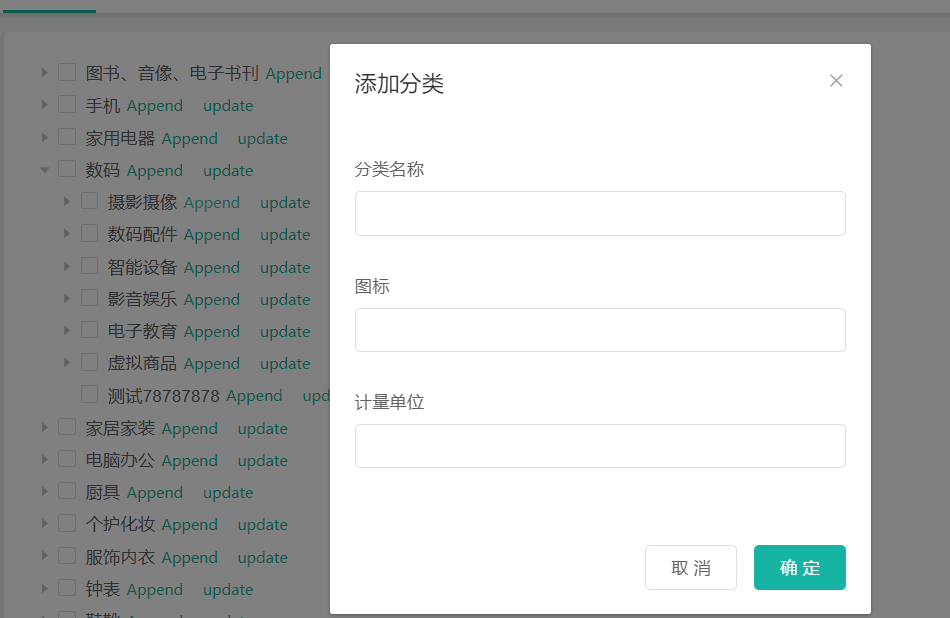Expand the 电脑办公 tree node

tap(44, 460)
